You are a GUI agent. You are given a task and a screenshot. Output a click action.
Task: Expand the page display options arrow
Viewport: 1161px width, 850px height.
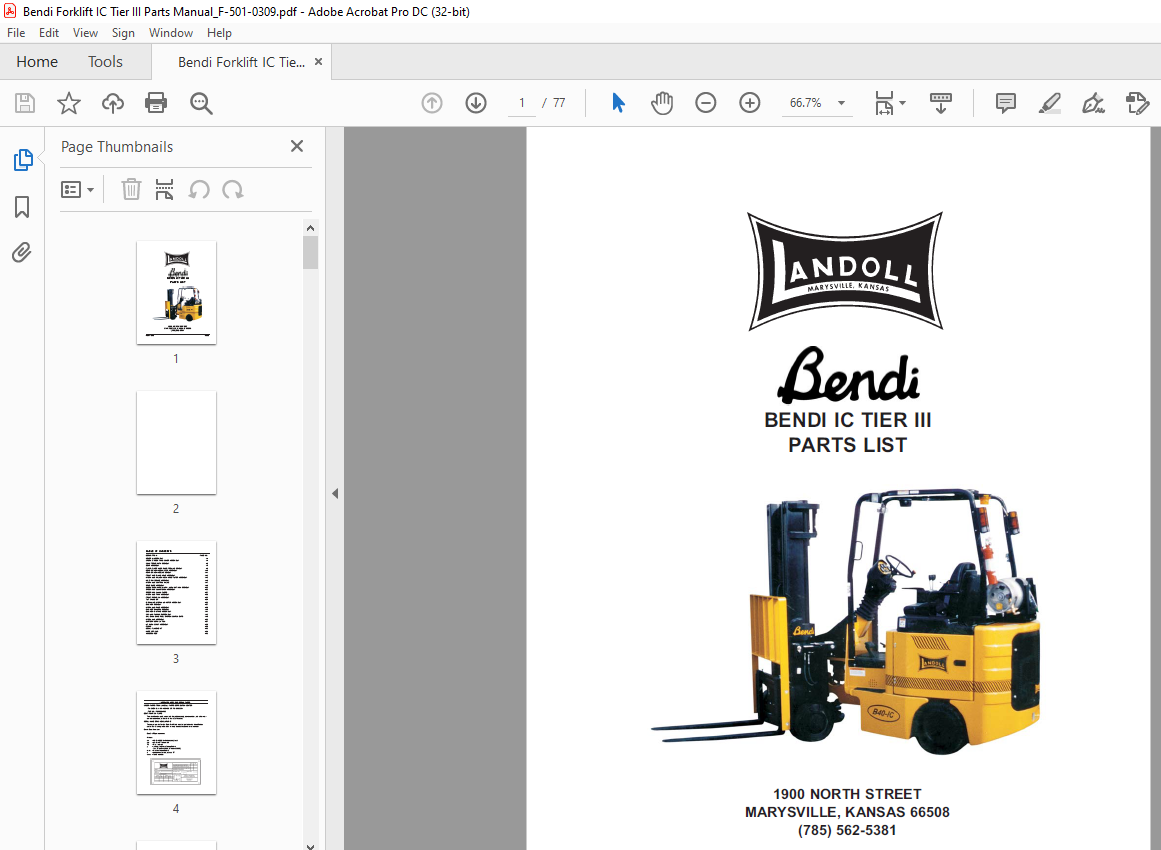[x=903, y=103]
